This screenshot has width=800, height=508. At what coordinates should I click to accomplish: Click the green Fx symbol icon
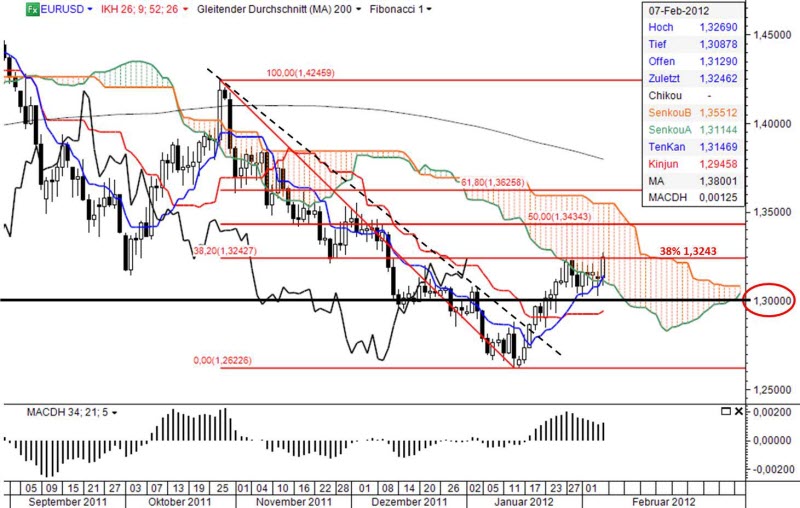click(33, 9)
